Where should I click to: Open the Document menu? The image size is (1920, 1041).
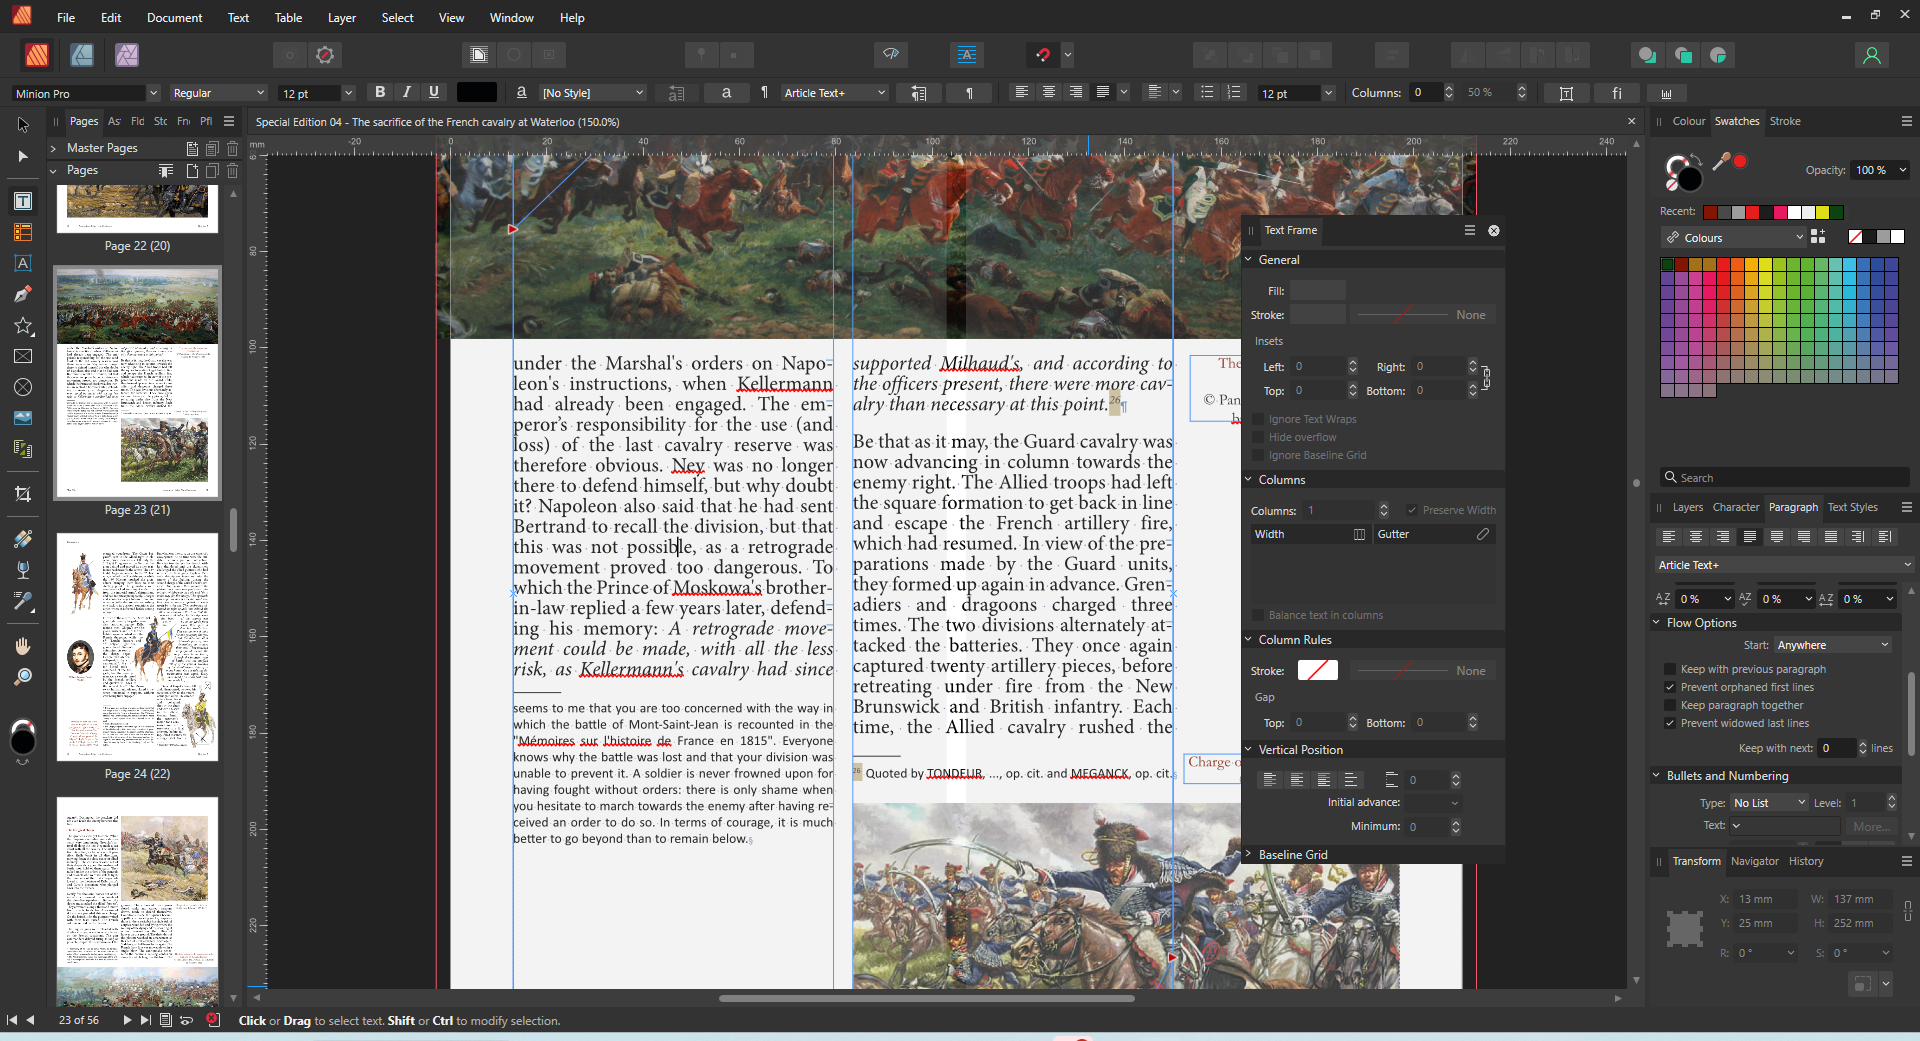point(174,17)
